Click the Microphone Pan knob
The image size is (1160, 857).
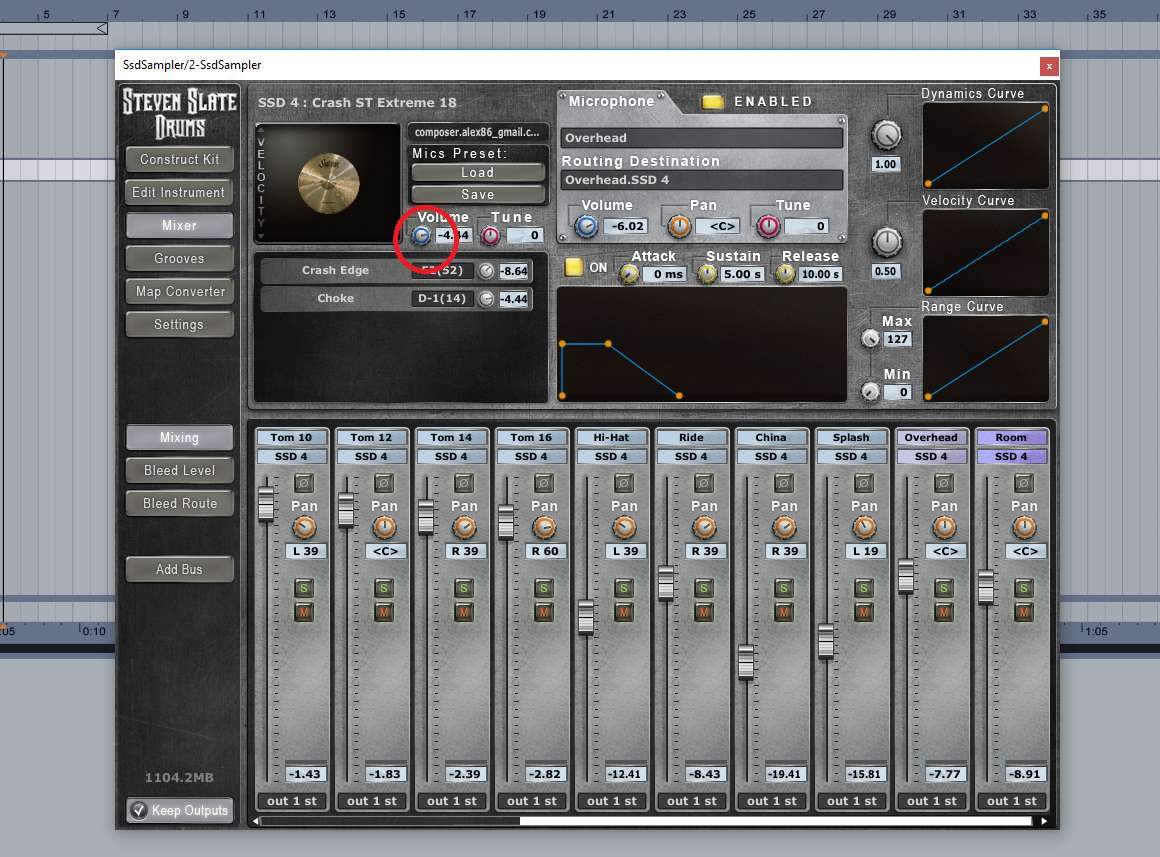tap(679, 226)
